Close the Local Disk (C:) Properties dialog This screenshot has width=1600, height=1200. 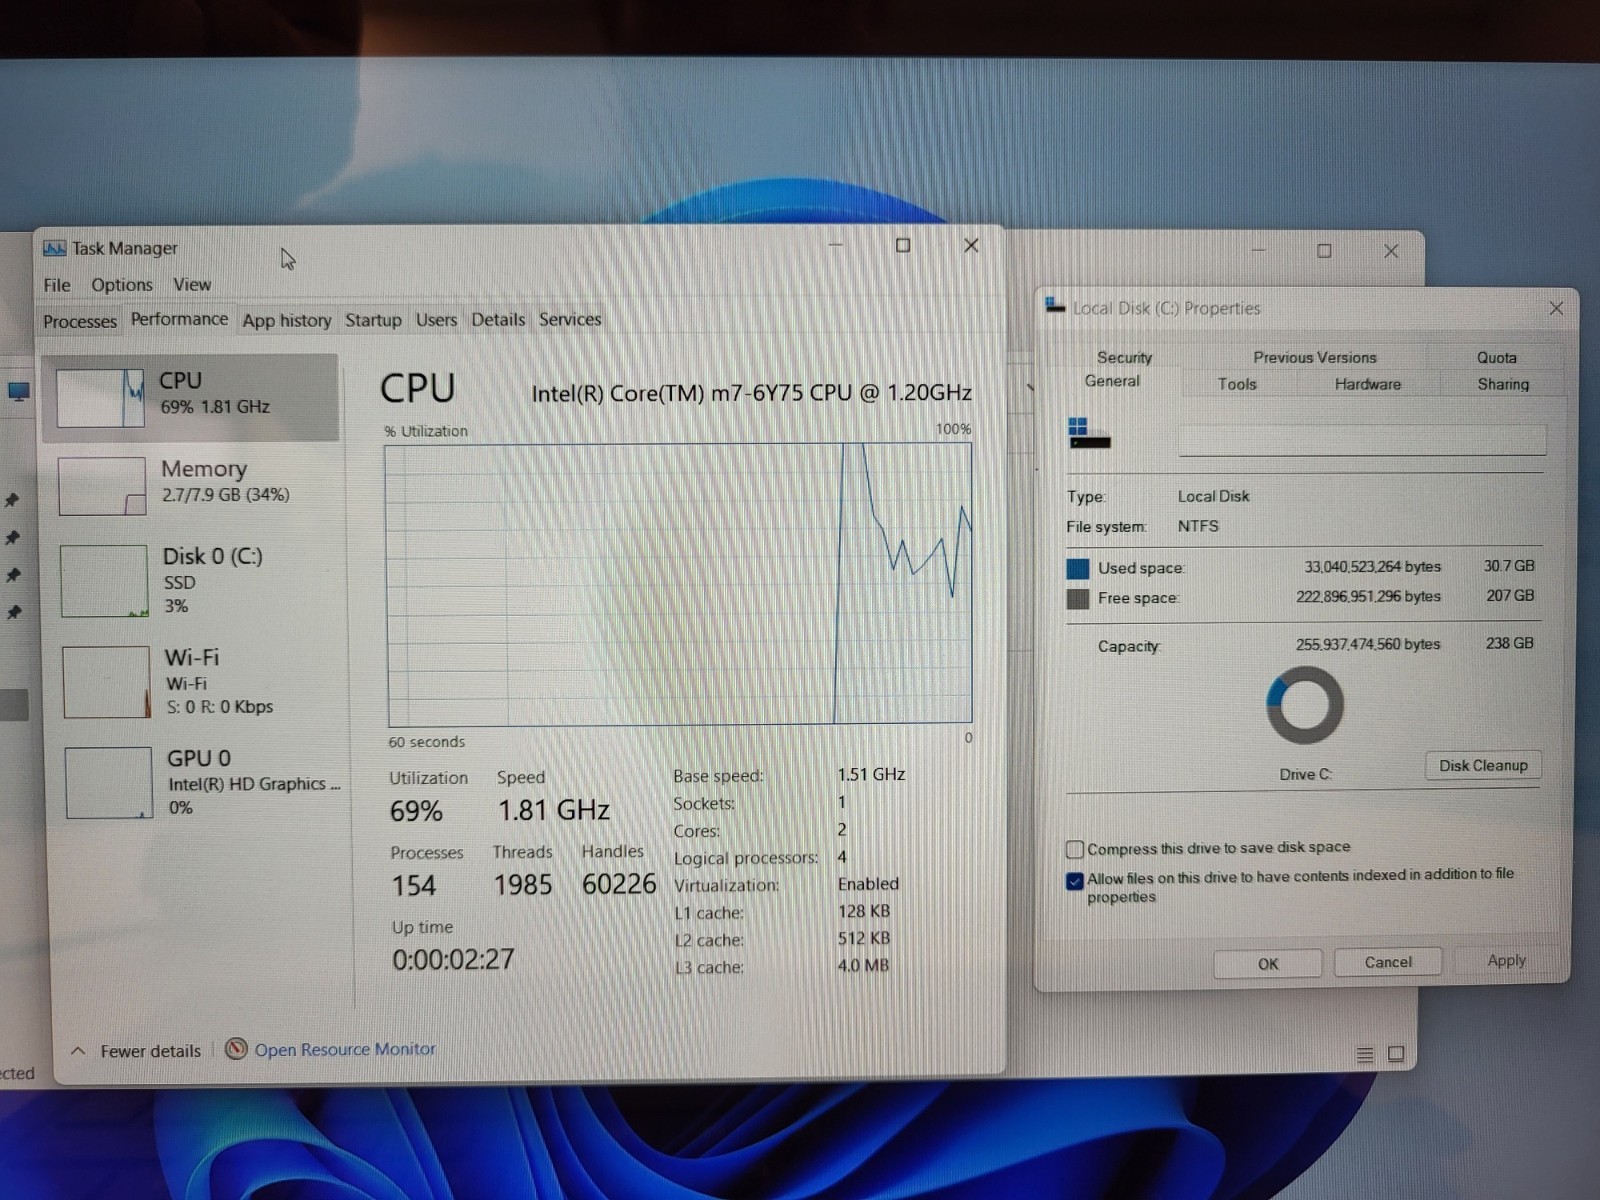pos(1556,308)
